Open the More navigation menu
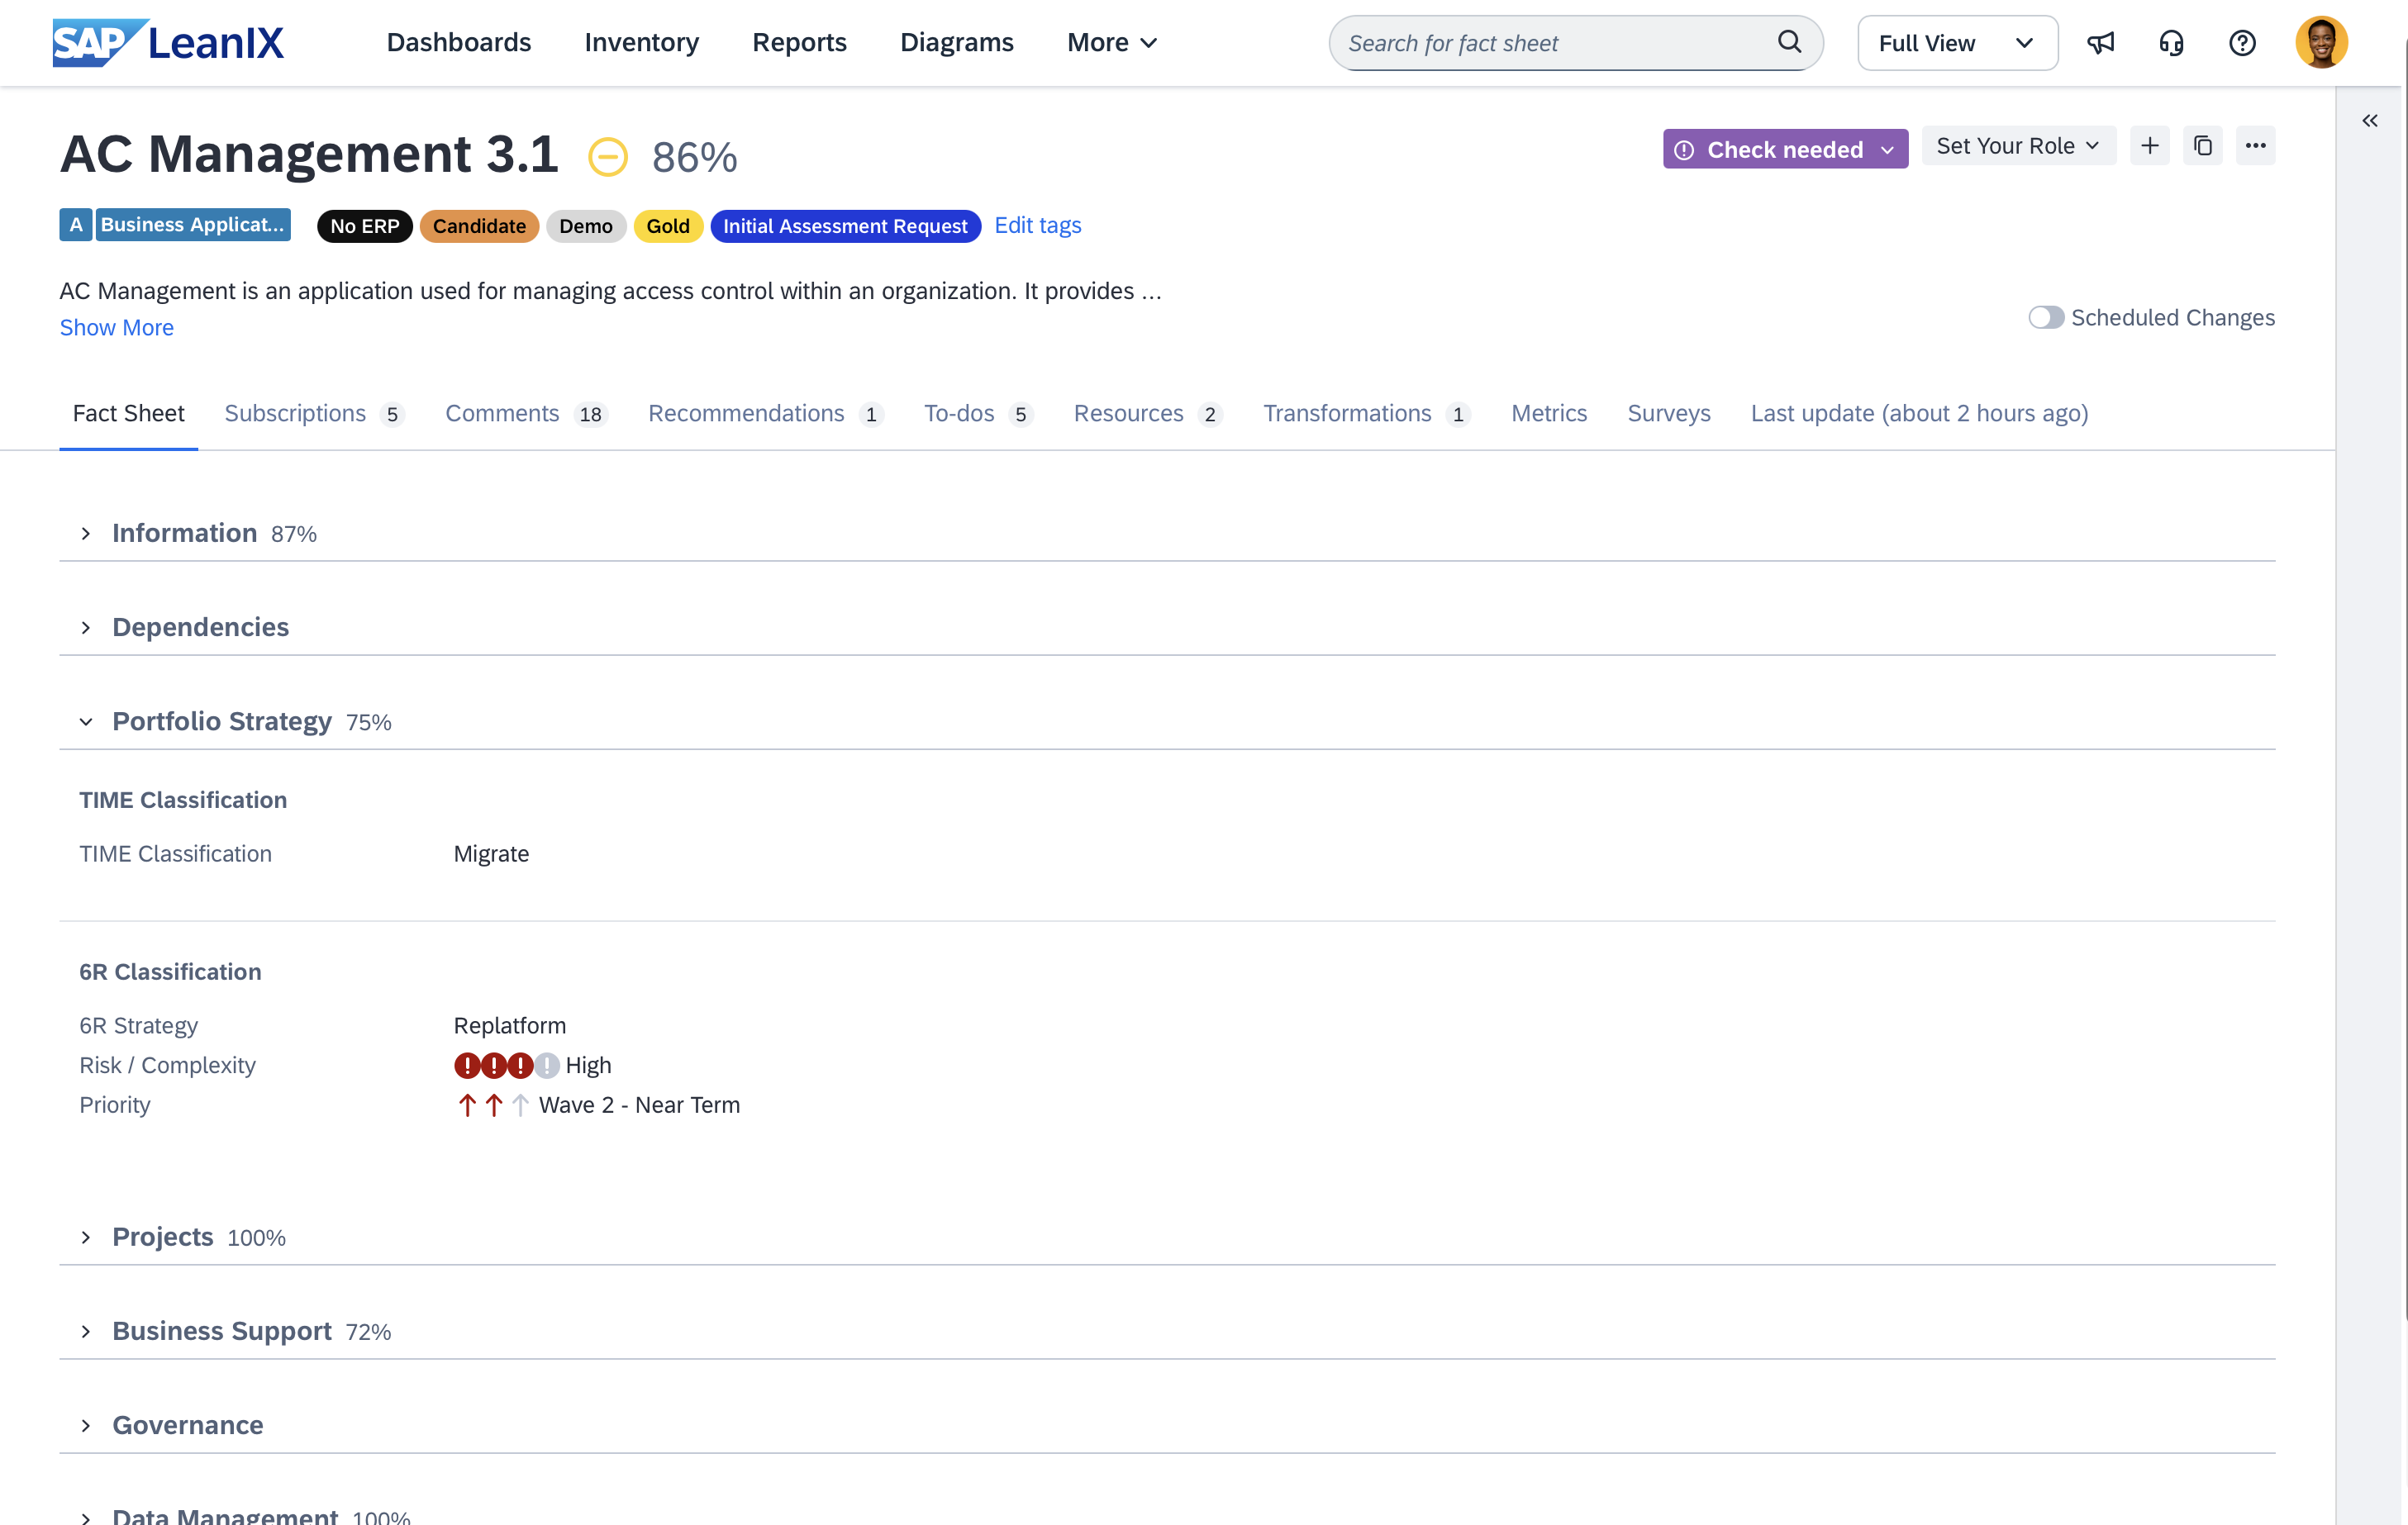Screen dimensions: 2408x1525 1112,43
